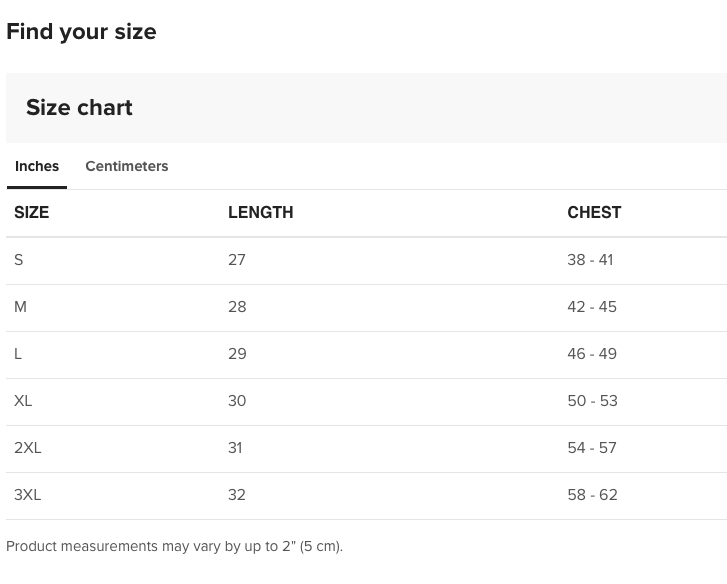727x584 pixels.
Task: Select the Inches tab
Action: pyautogui.click(x=37, y=166)
